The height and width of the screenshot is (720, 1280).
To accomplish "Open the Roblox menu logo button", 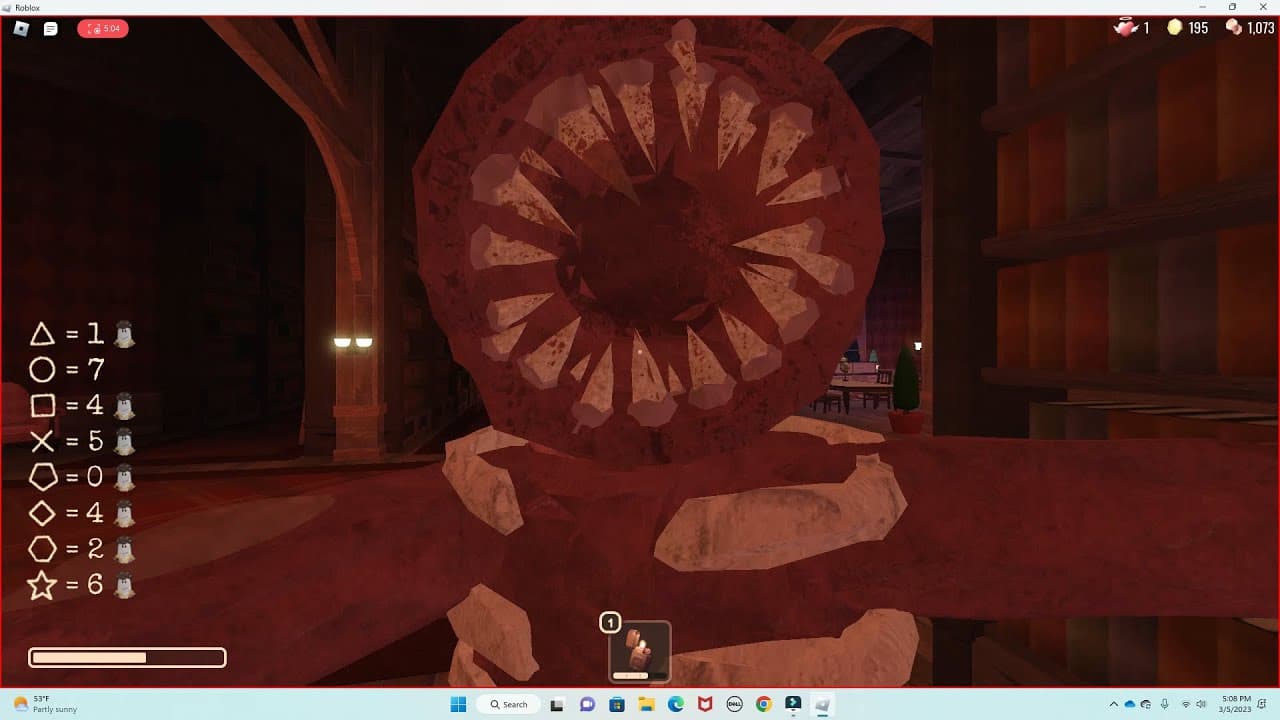I will coord(21,29).
